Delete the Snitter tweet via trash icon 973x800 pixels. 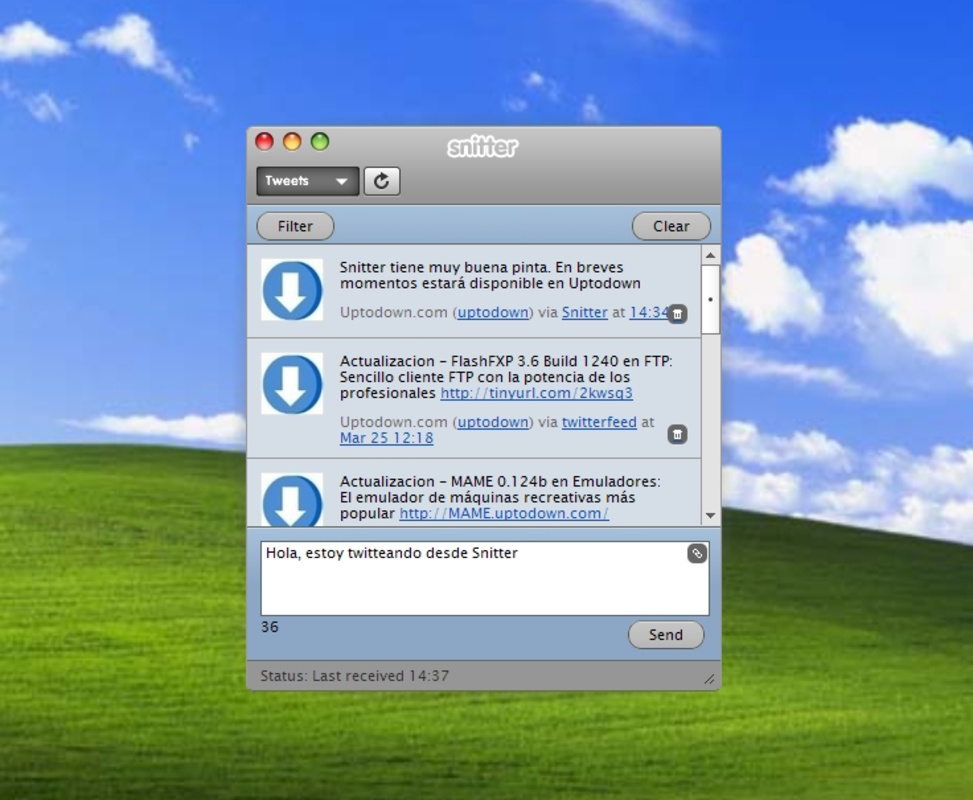(x=677, y=314)
